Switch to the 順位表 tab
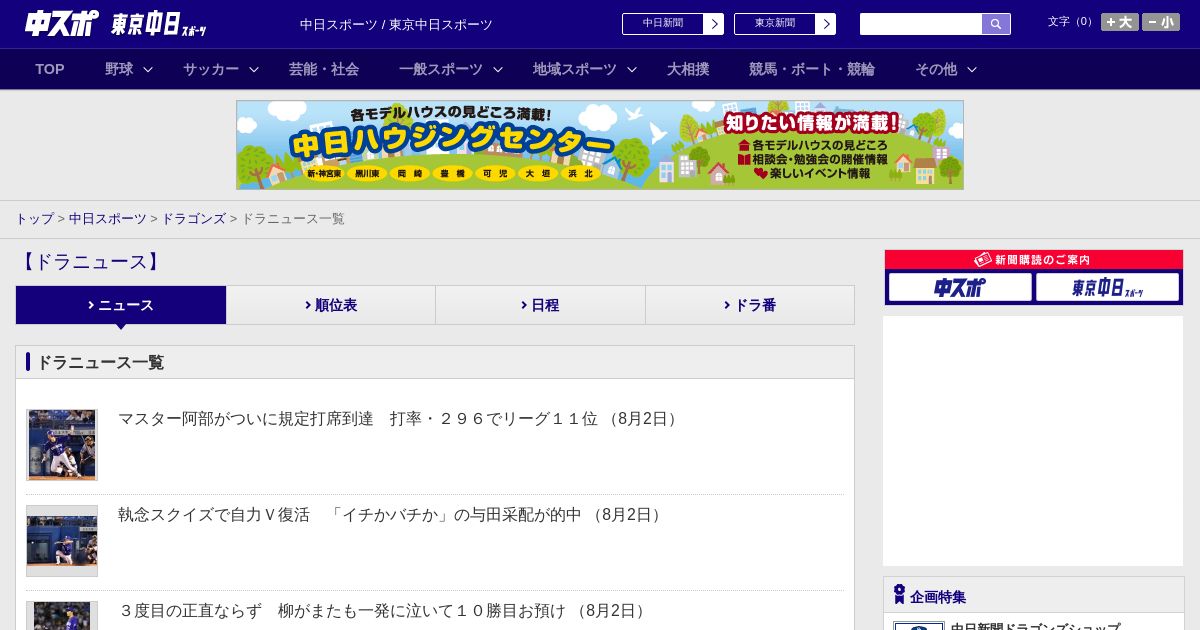The height and width of the screenshot is (630, 1200). (x=331, y=305)
